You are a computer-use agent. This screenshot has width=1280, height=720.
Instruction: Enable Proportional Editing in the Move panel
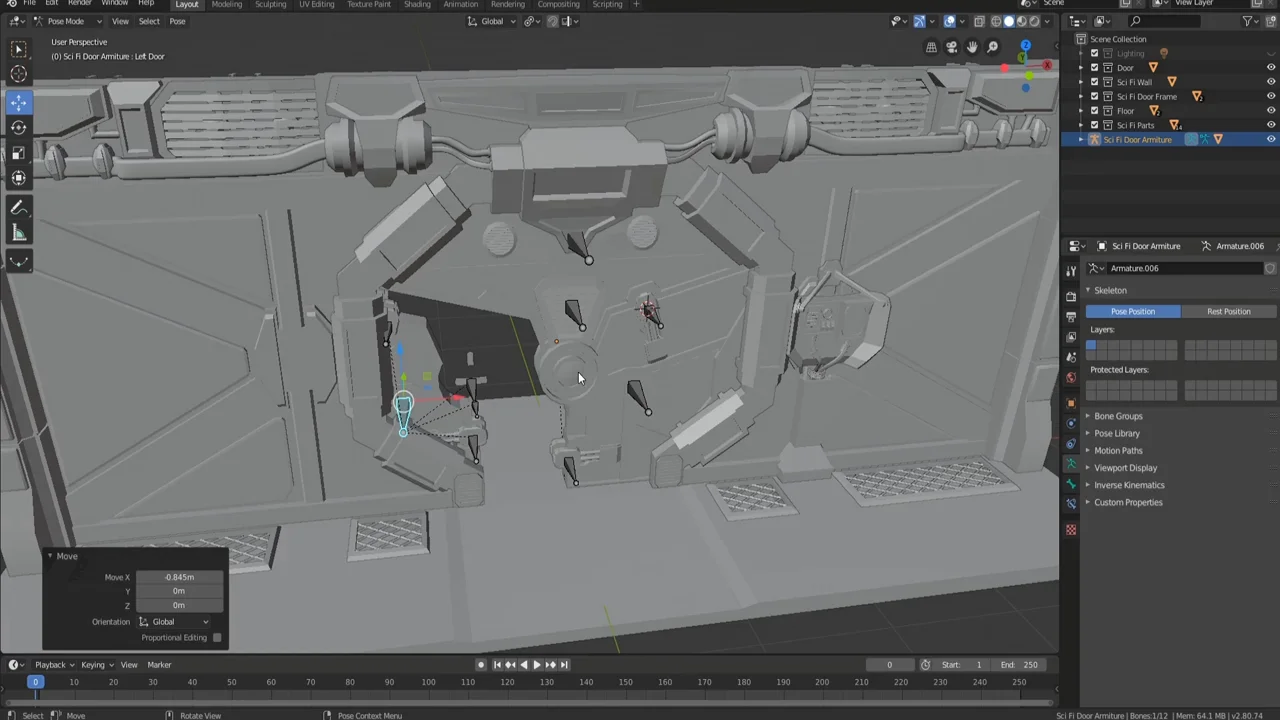pyautogui.click(x=217, y=637)
